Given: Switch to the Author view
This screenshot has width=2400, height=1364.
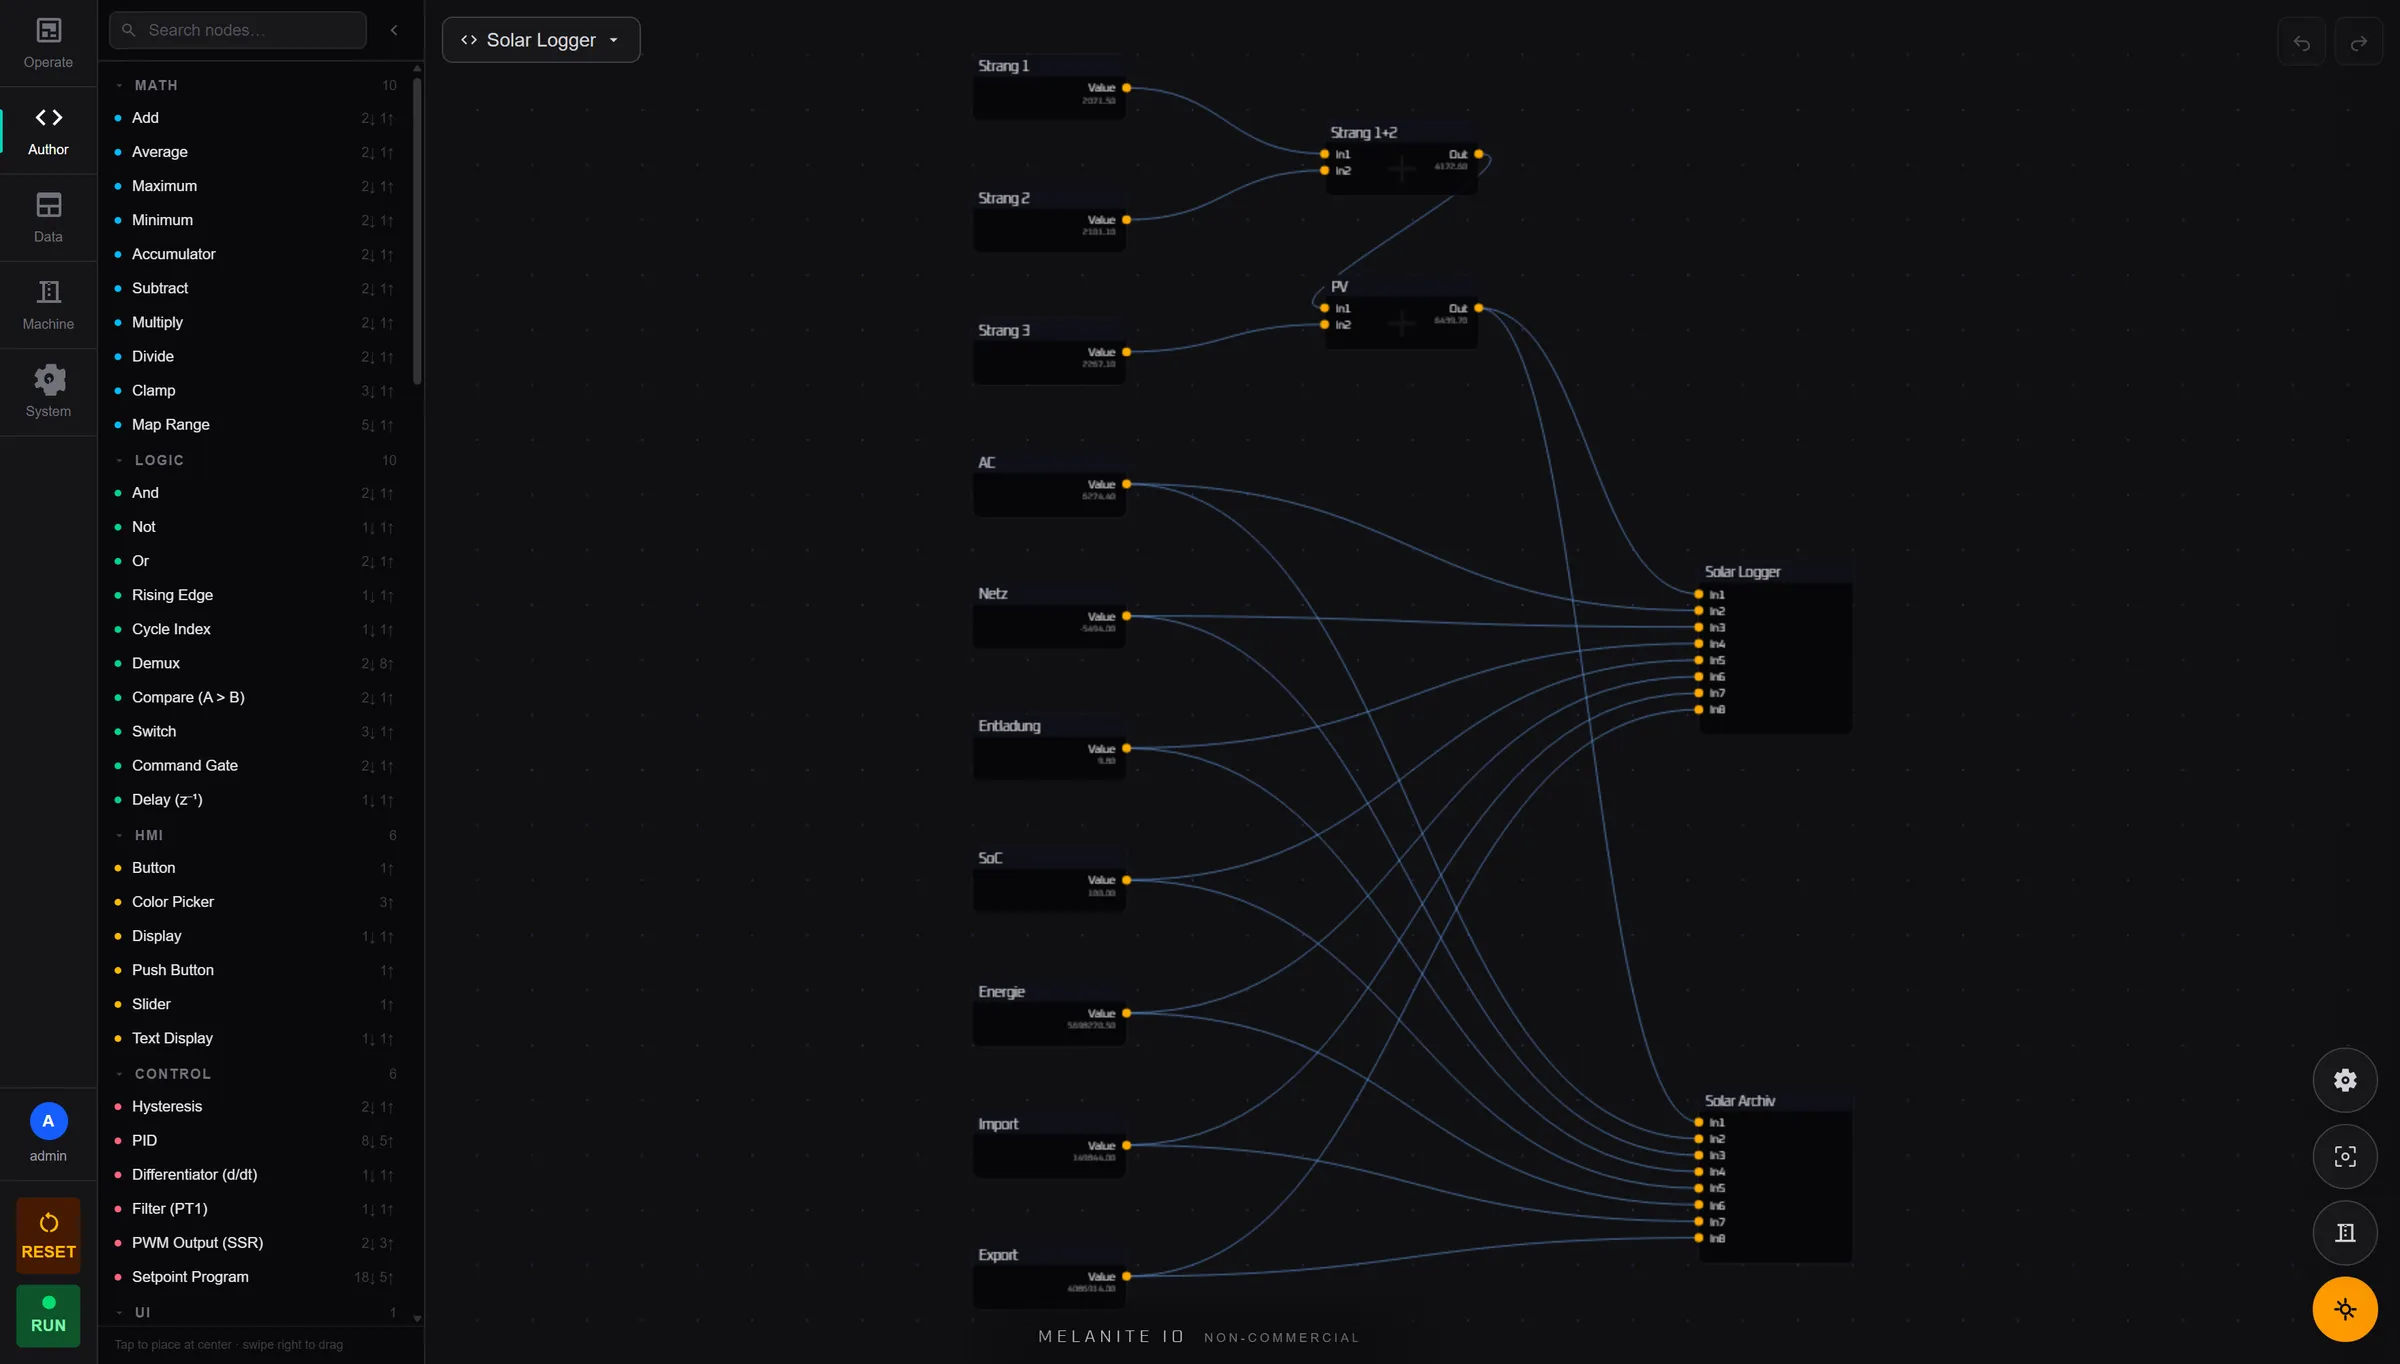Looking at the screenshot, I should [x=48, y=131].
